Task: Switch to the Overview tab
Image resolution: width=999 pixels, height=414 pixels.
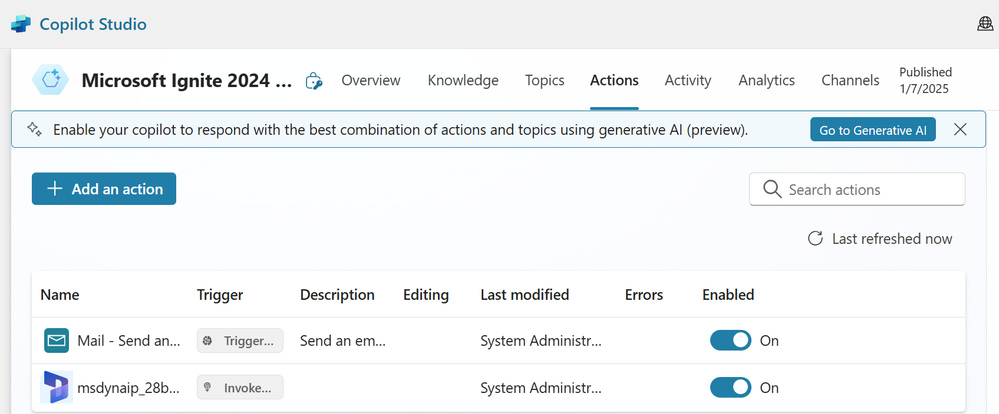Action: coord(371,80)
